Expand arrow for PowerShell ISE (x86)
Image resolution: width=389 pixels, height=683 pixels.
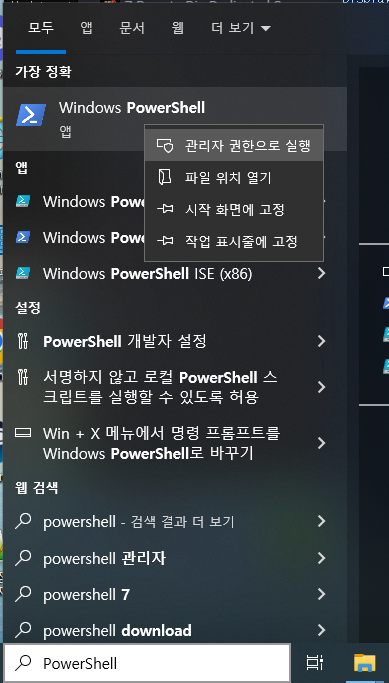click(x=321, y=273)
